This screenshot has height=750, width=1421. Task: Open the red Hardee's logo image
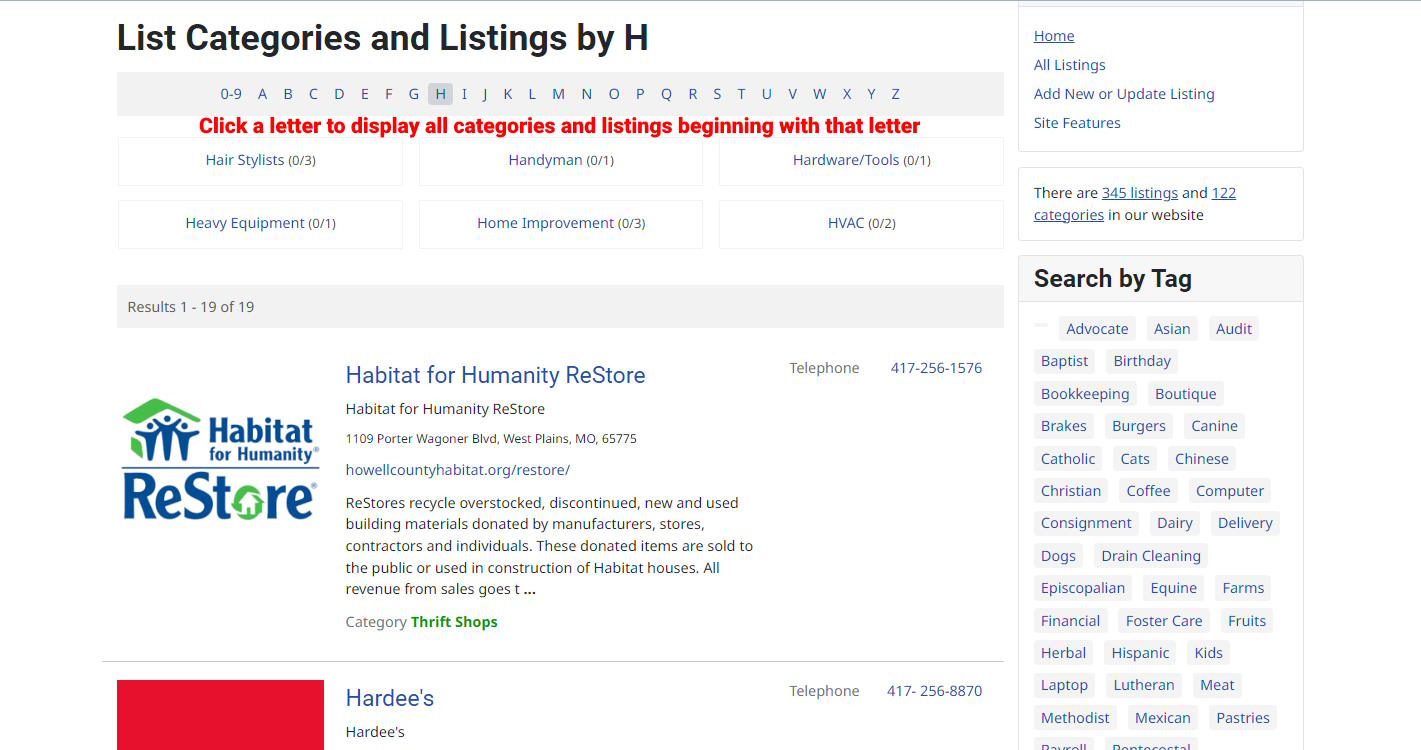(x=220, y=715)
